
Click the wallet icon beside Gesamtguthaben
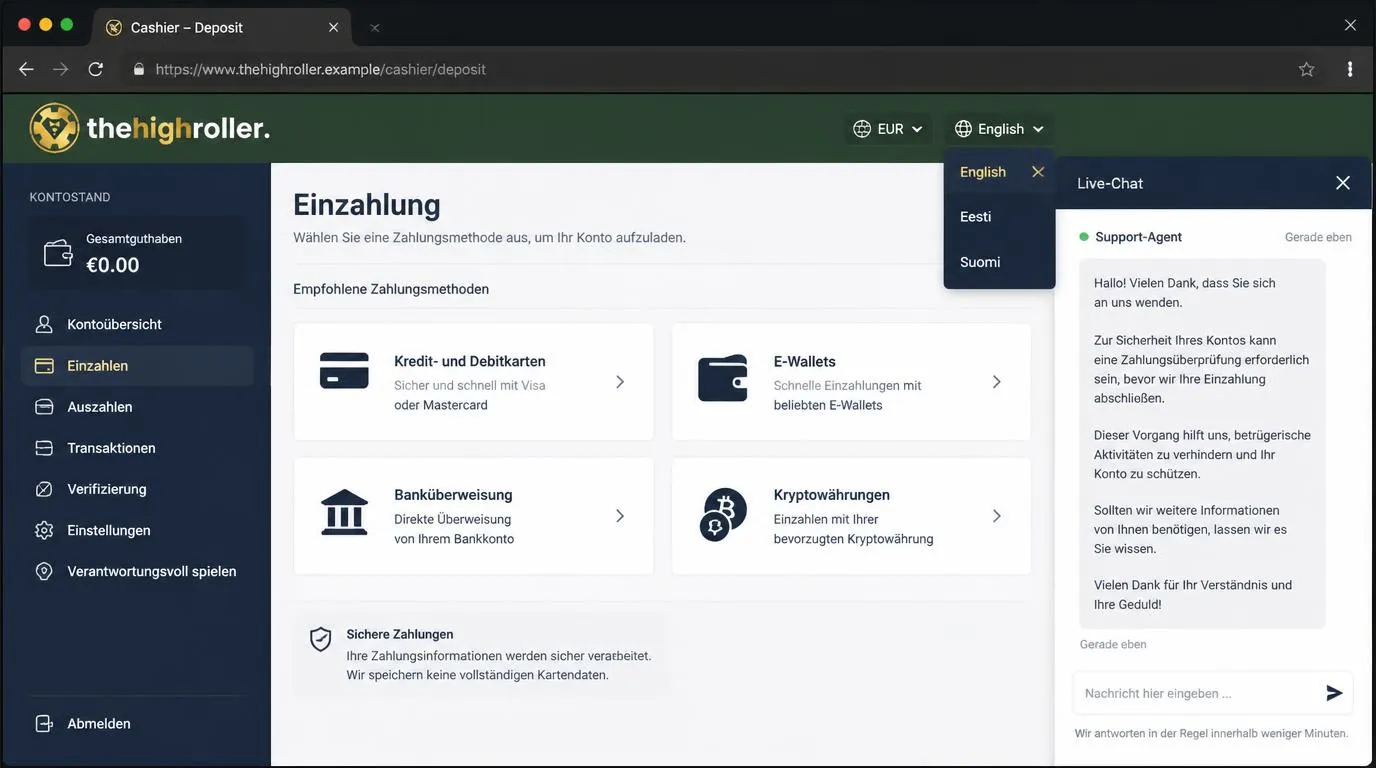(x=58, y=254)
